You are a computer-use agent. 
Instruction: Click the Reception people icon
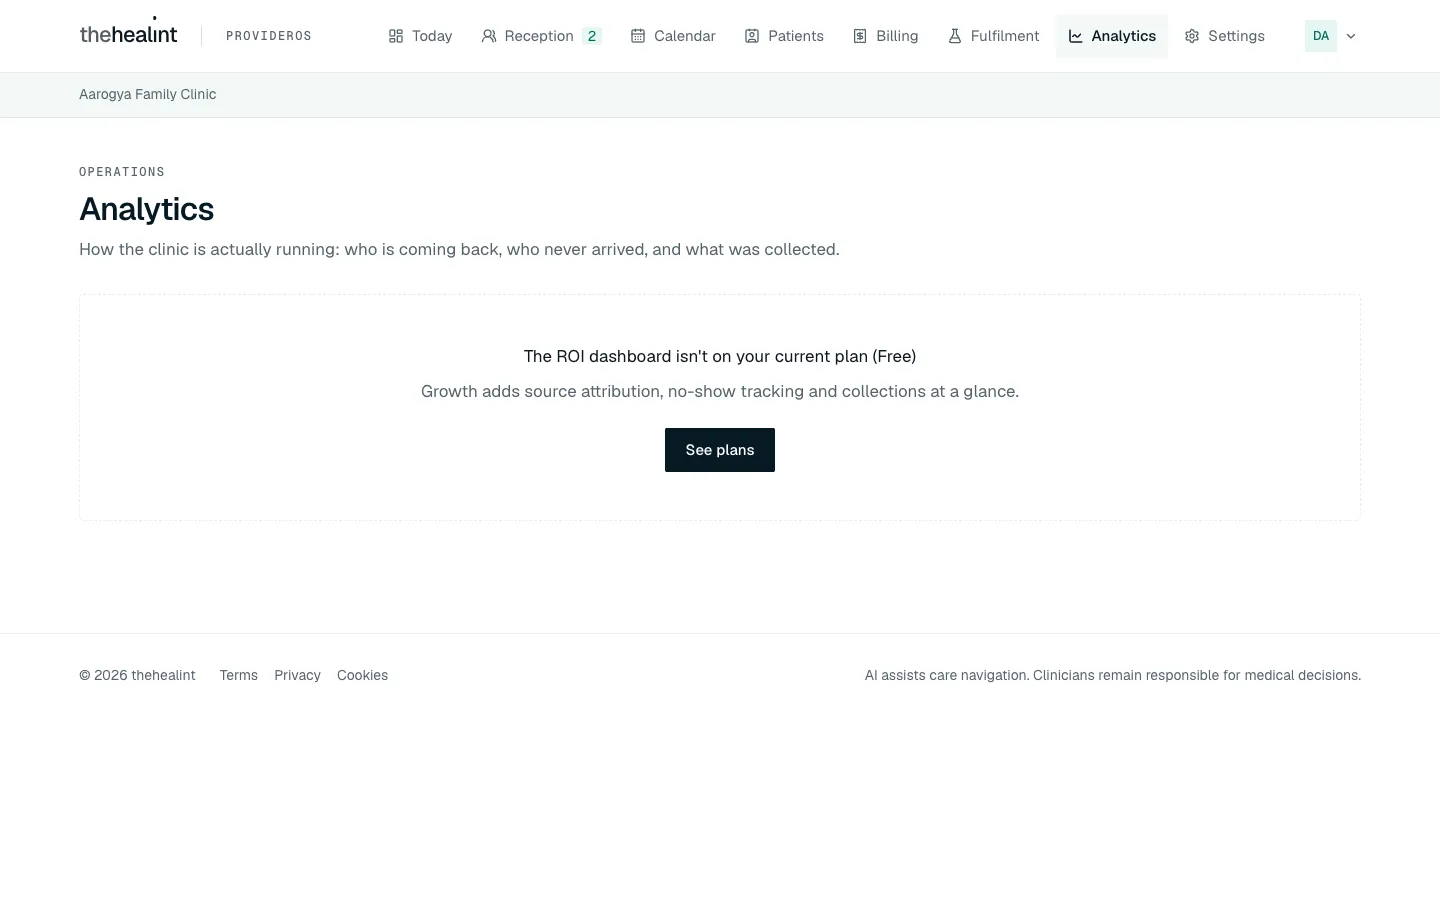tap(489, 36)
